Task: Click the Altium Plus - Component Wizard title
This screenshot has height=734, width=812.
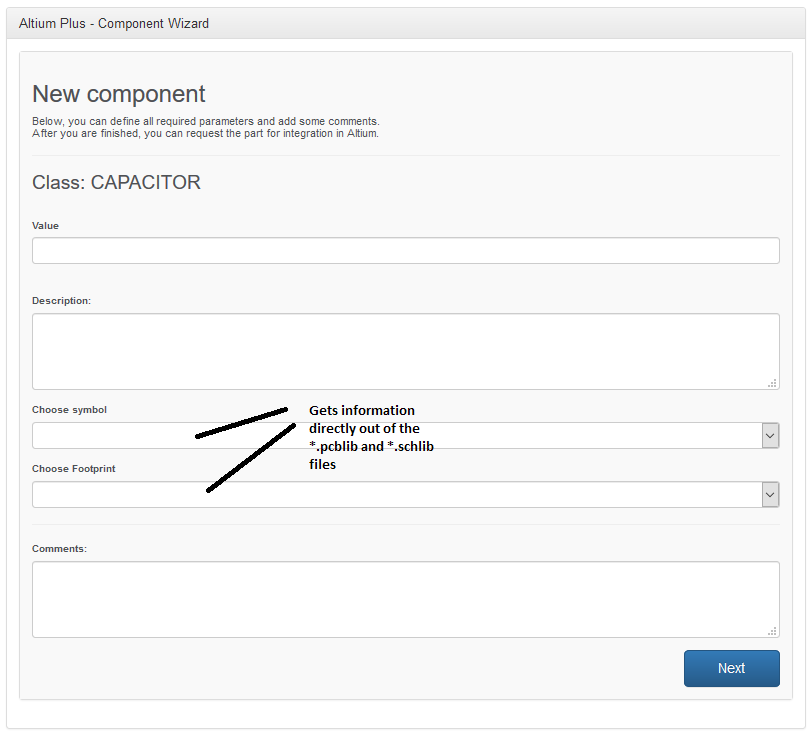Action: tap(114, 24)
